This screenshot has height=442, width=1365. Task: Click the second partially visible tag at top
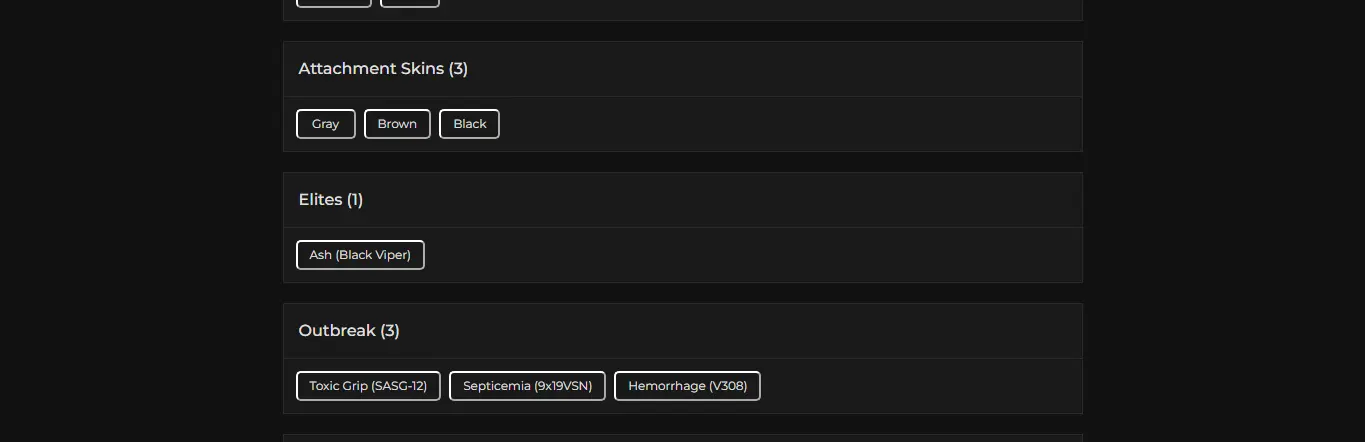coord(409,3)
